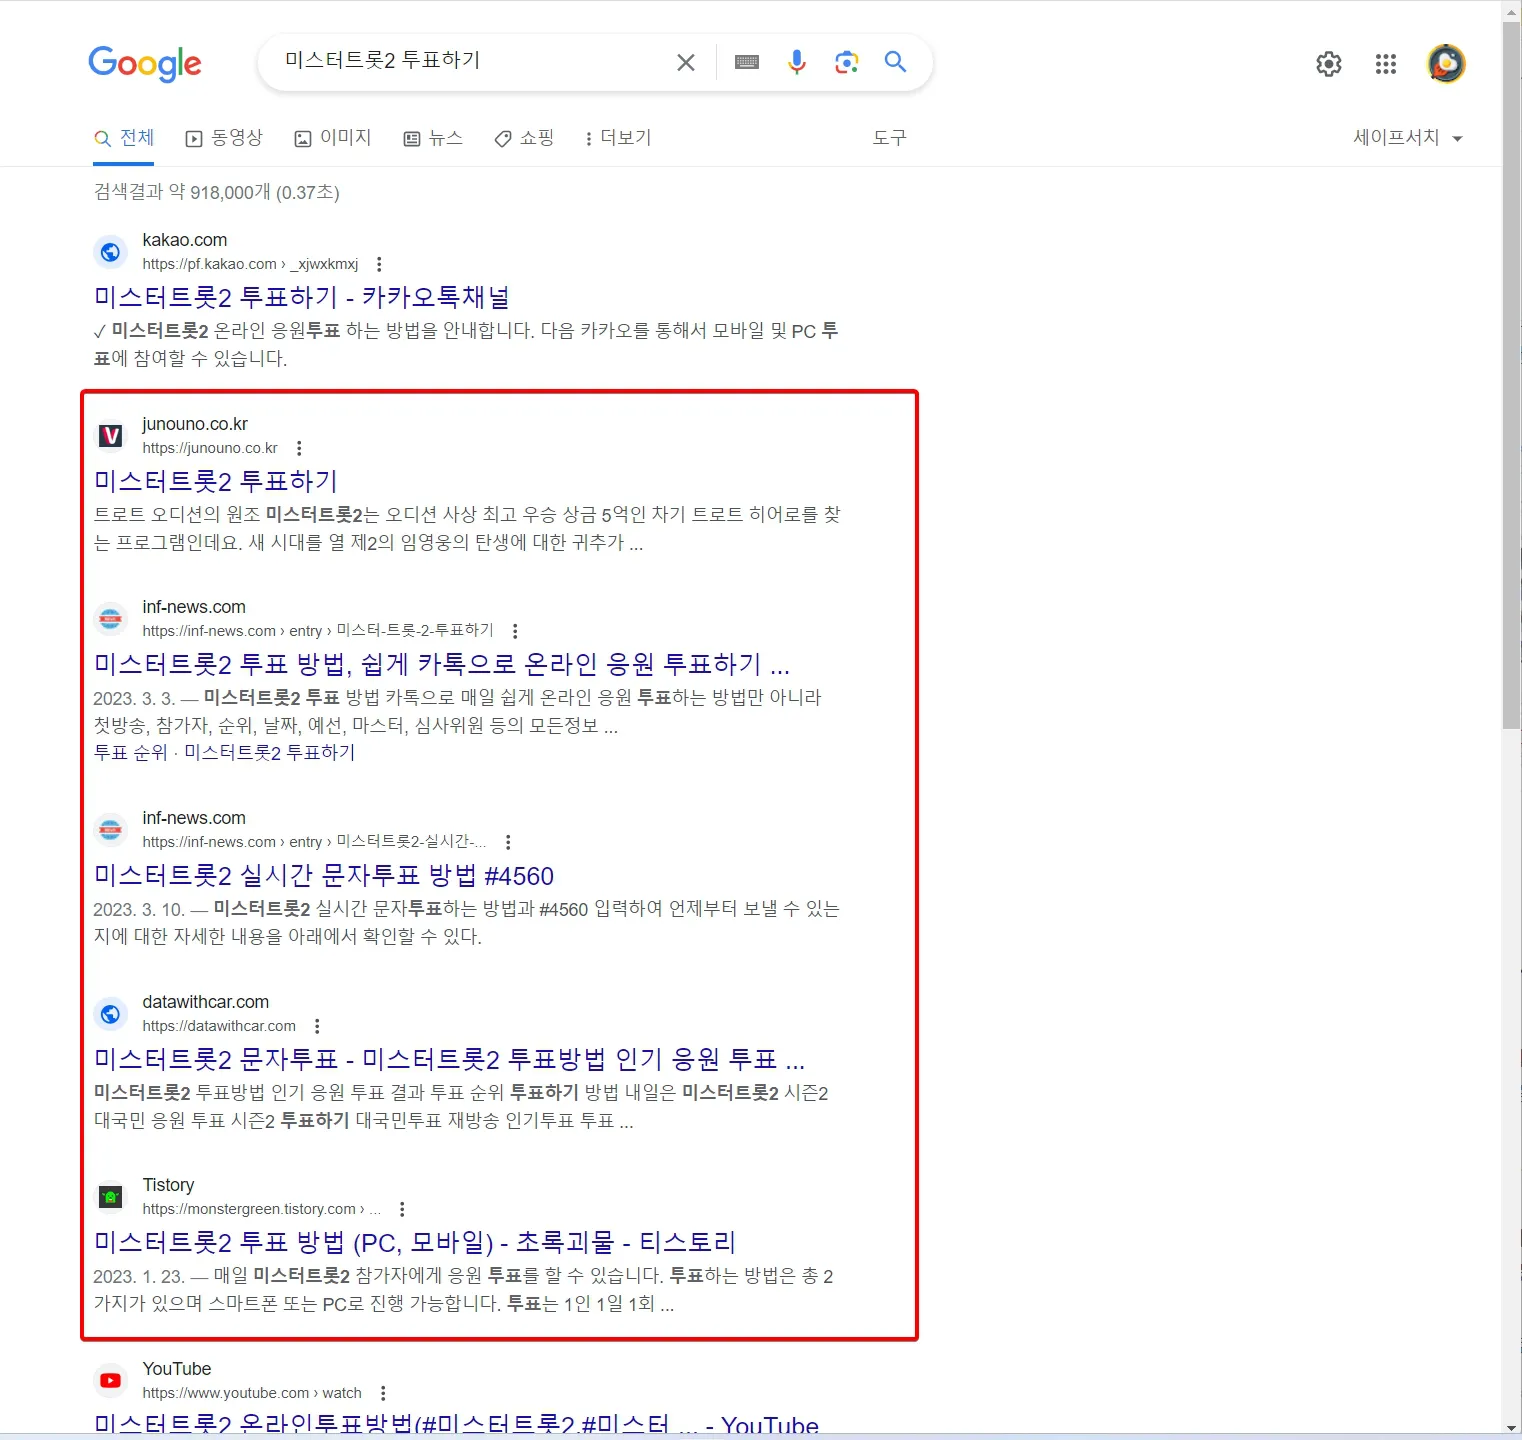This screenshot has height=1440, width=1522.
Task: Open the settings gear icon
Action: pyautogui.click(x=1329, y=64)
